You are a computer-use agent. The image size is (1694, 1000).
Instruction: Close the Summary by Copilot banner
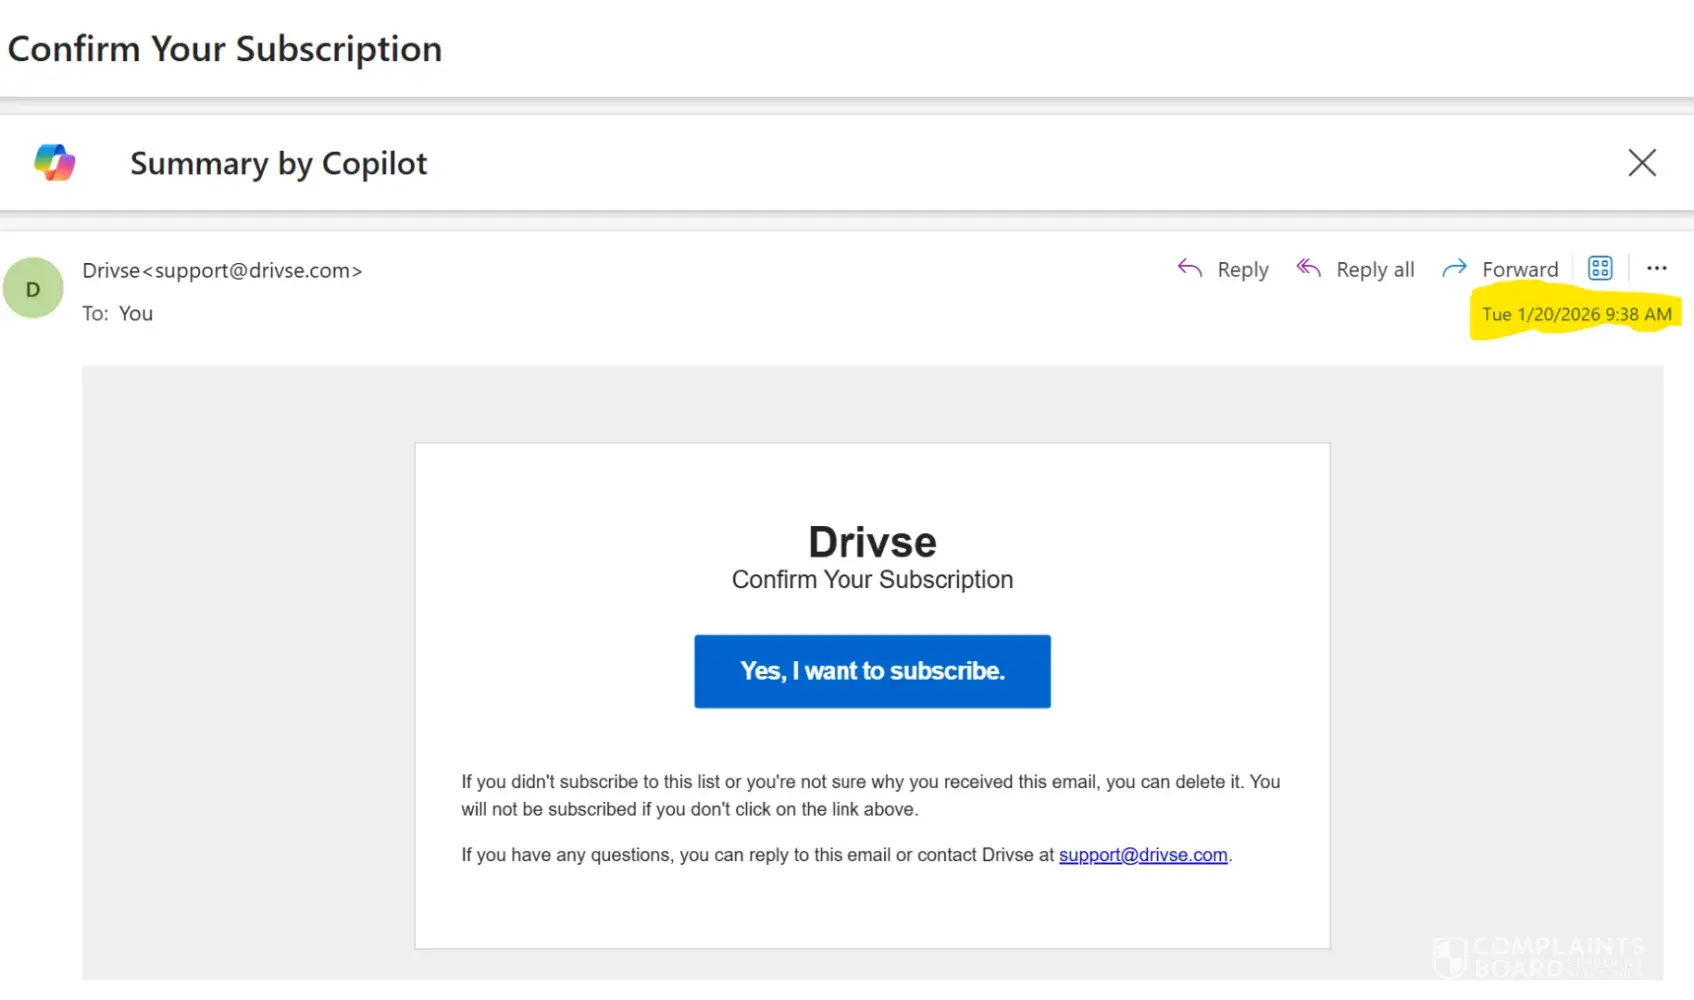coord(1641,163)
